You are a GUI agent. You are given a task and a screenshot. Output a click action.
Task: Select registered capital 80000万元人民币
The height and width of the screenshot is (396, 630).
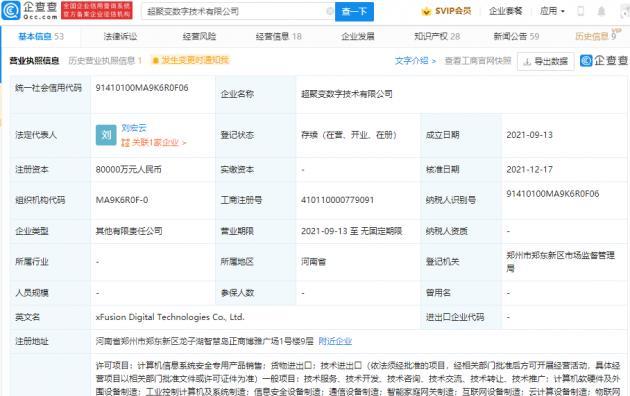(x=129, y=169)
